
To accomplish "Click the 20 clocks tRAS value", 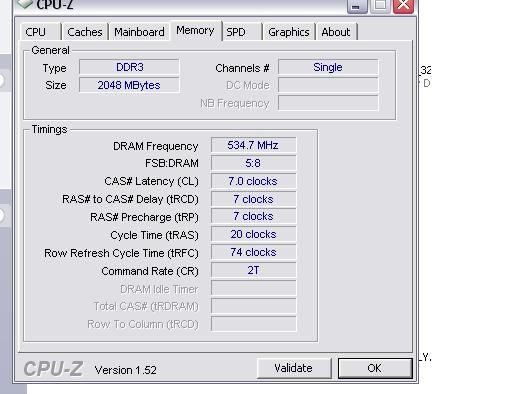I will click(253, 234).
